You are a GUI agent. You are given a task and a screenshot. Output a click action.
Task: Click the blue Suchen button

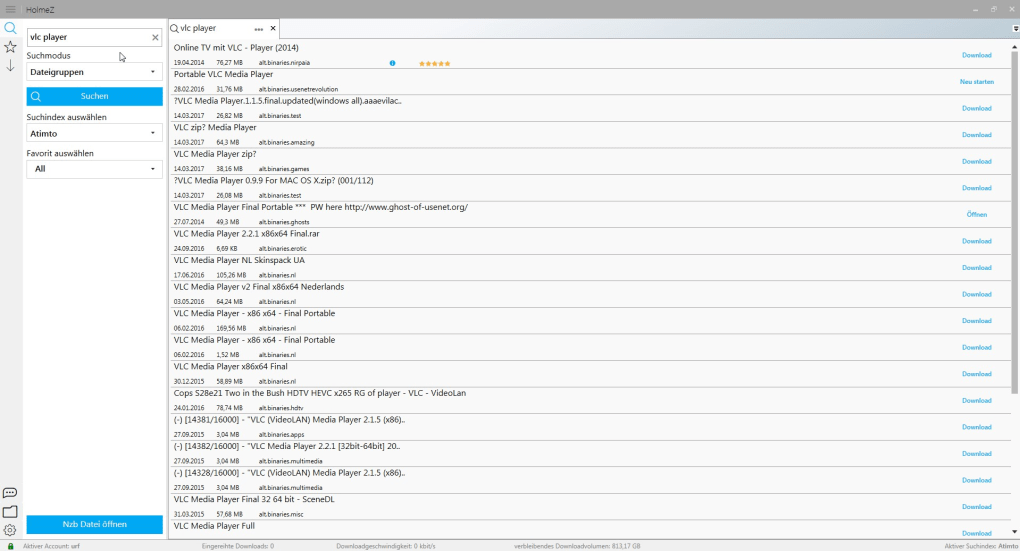click(94, 96)
